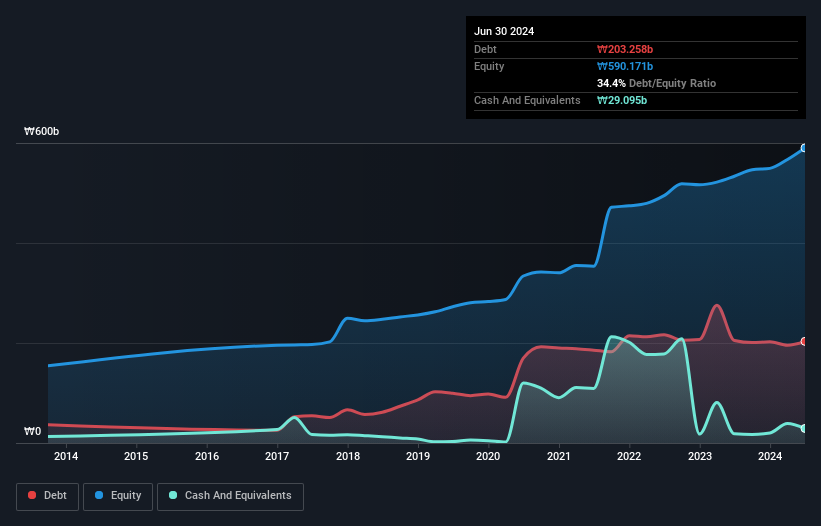The image size is (821, 526).
Task: Select the blue Equity endpoint marker on chart
Action: 804,148
